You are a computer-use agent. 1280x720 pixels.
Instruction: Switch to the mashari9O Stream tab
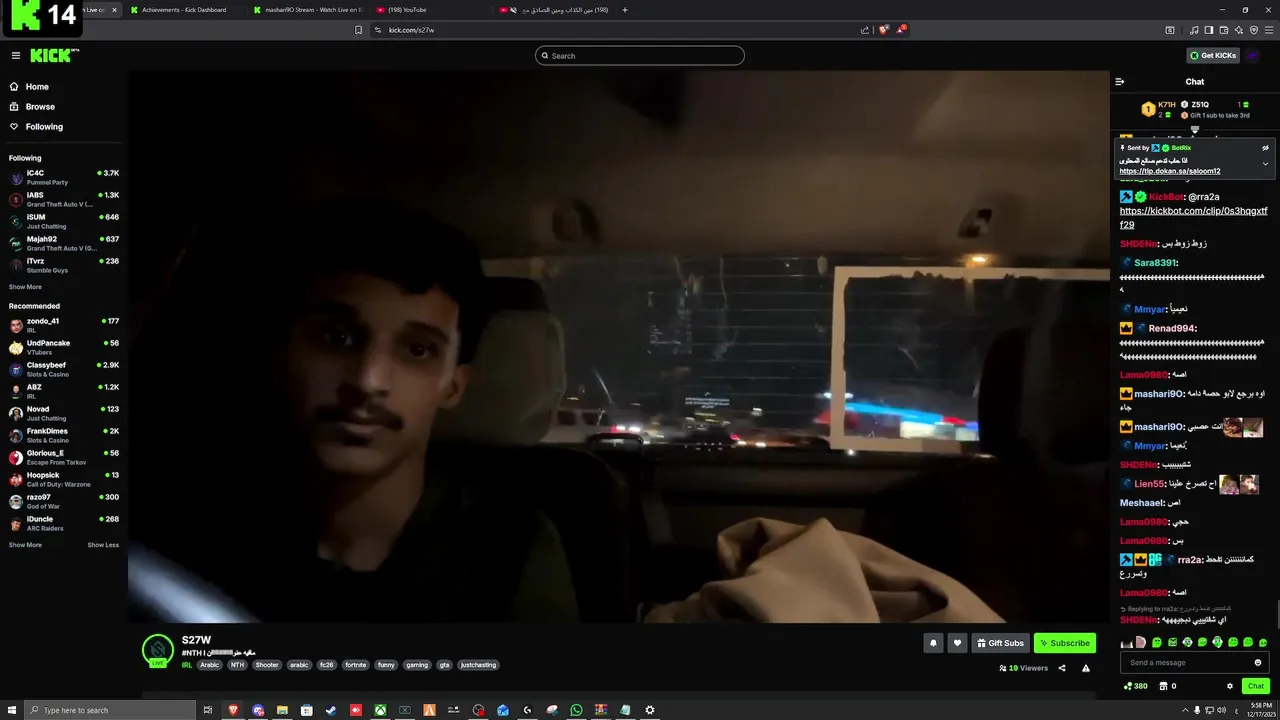pyautogui.click(x=310, y=10)
